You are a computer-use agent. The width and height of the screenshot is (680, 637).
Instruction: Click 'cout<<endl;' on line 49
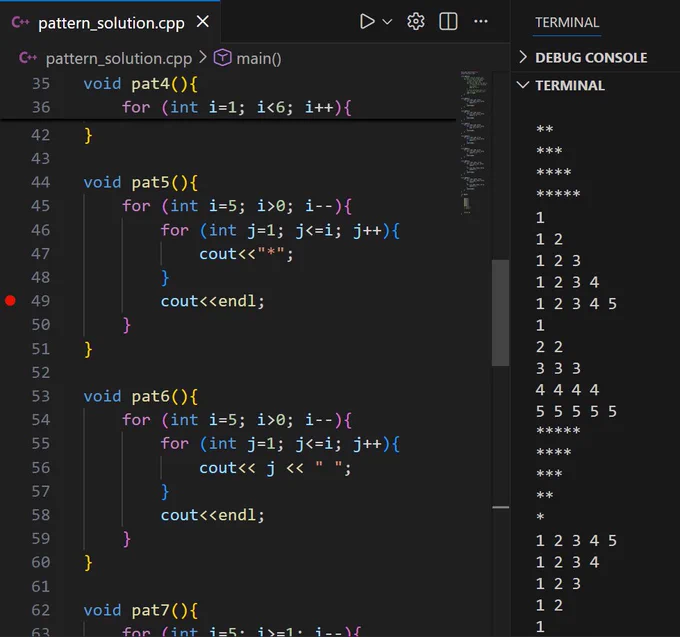(x=212, y=301)
